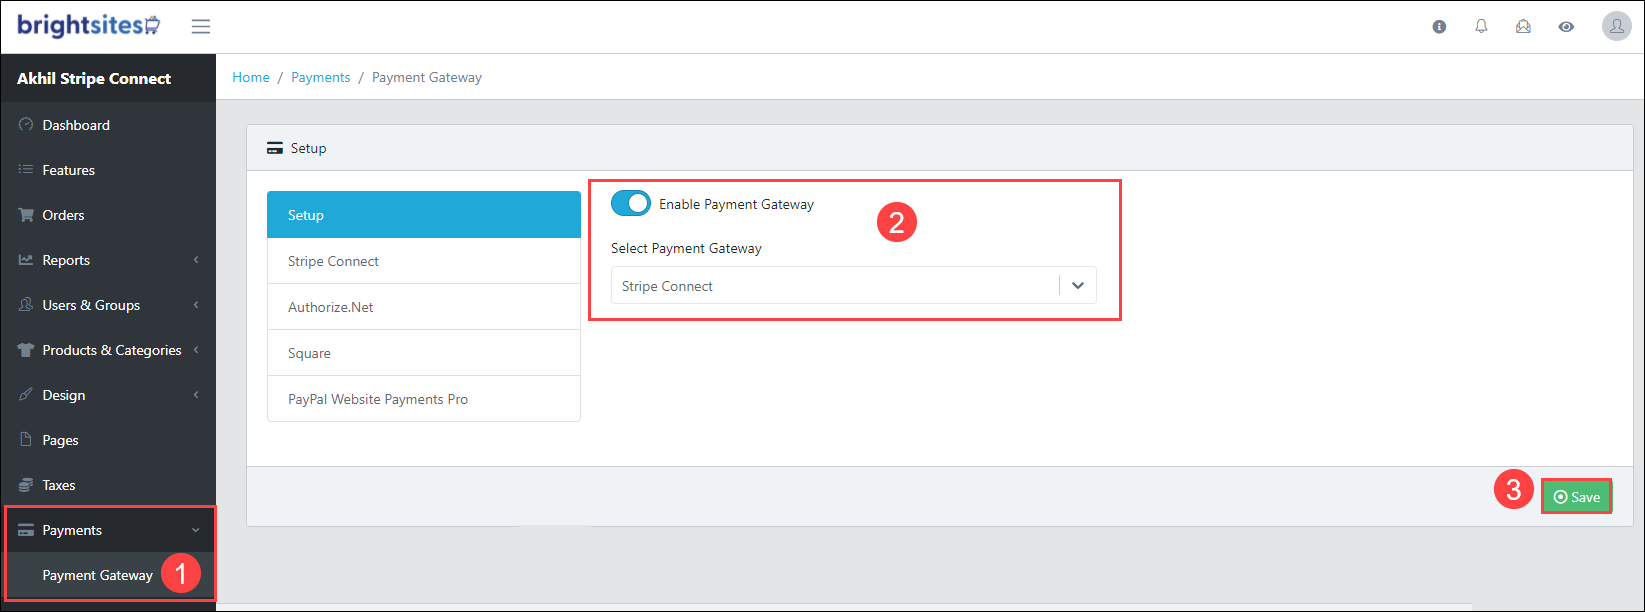This screenshot has width=1645, height=612.
Task: Go to Home breadcrumb link
Action: point(251,77)
